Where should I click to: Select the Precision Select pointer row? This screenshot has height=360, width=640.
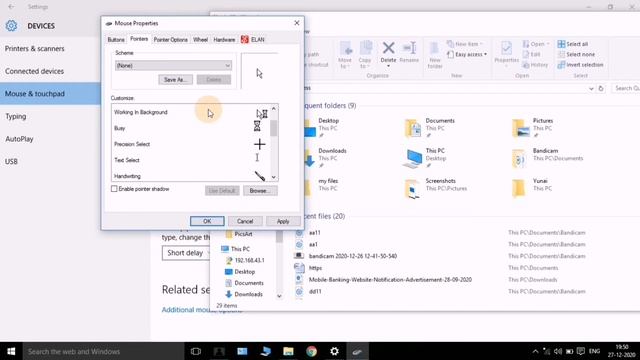[191, 144]
